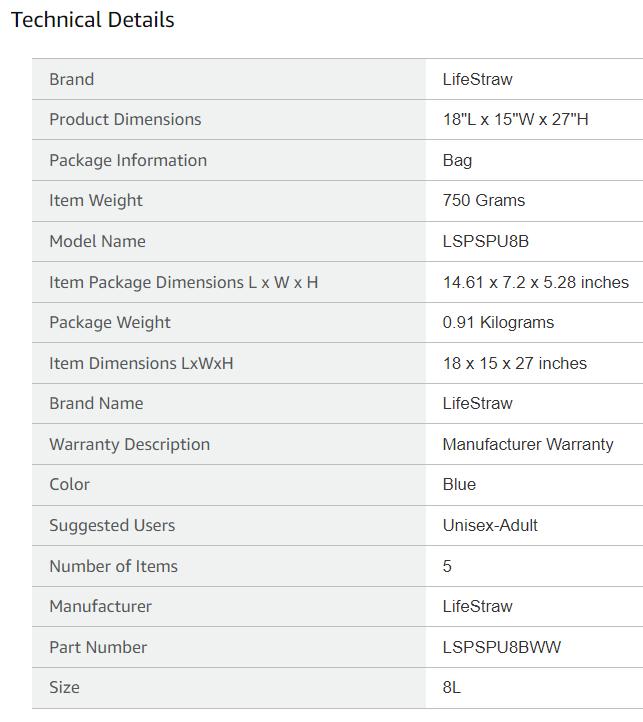The height and width of the screenshot is (722, 643).
Task: Click the Blue color value
Action: click(459, 484)
